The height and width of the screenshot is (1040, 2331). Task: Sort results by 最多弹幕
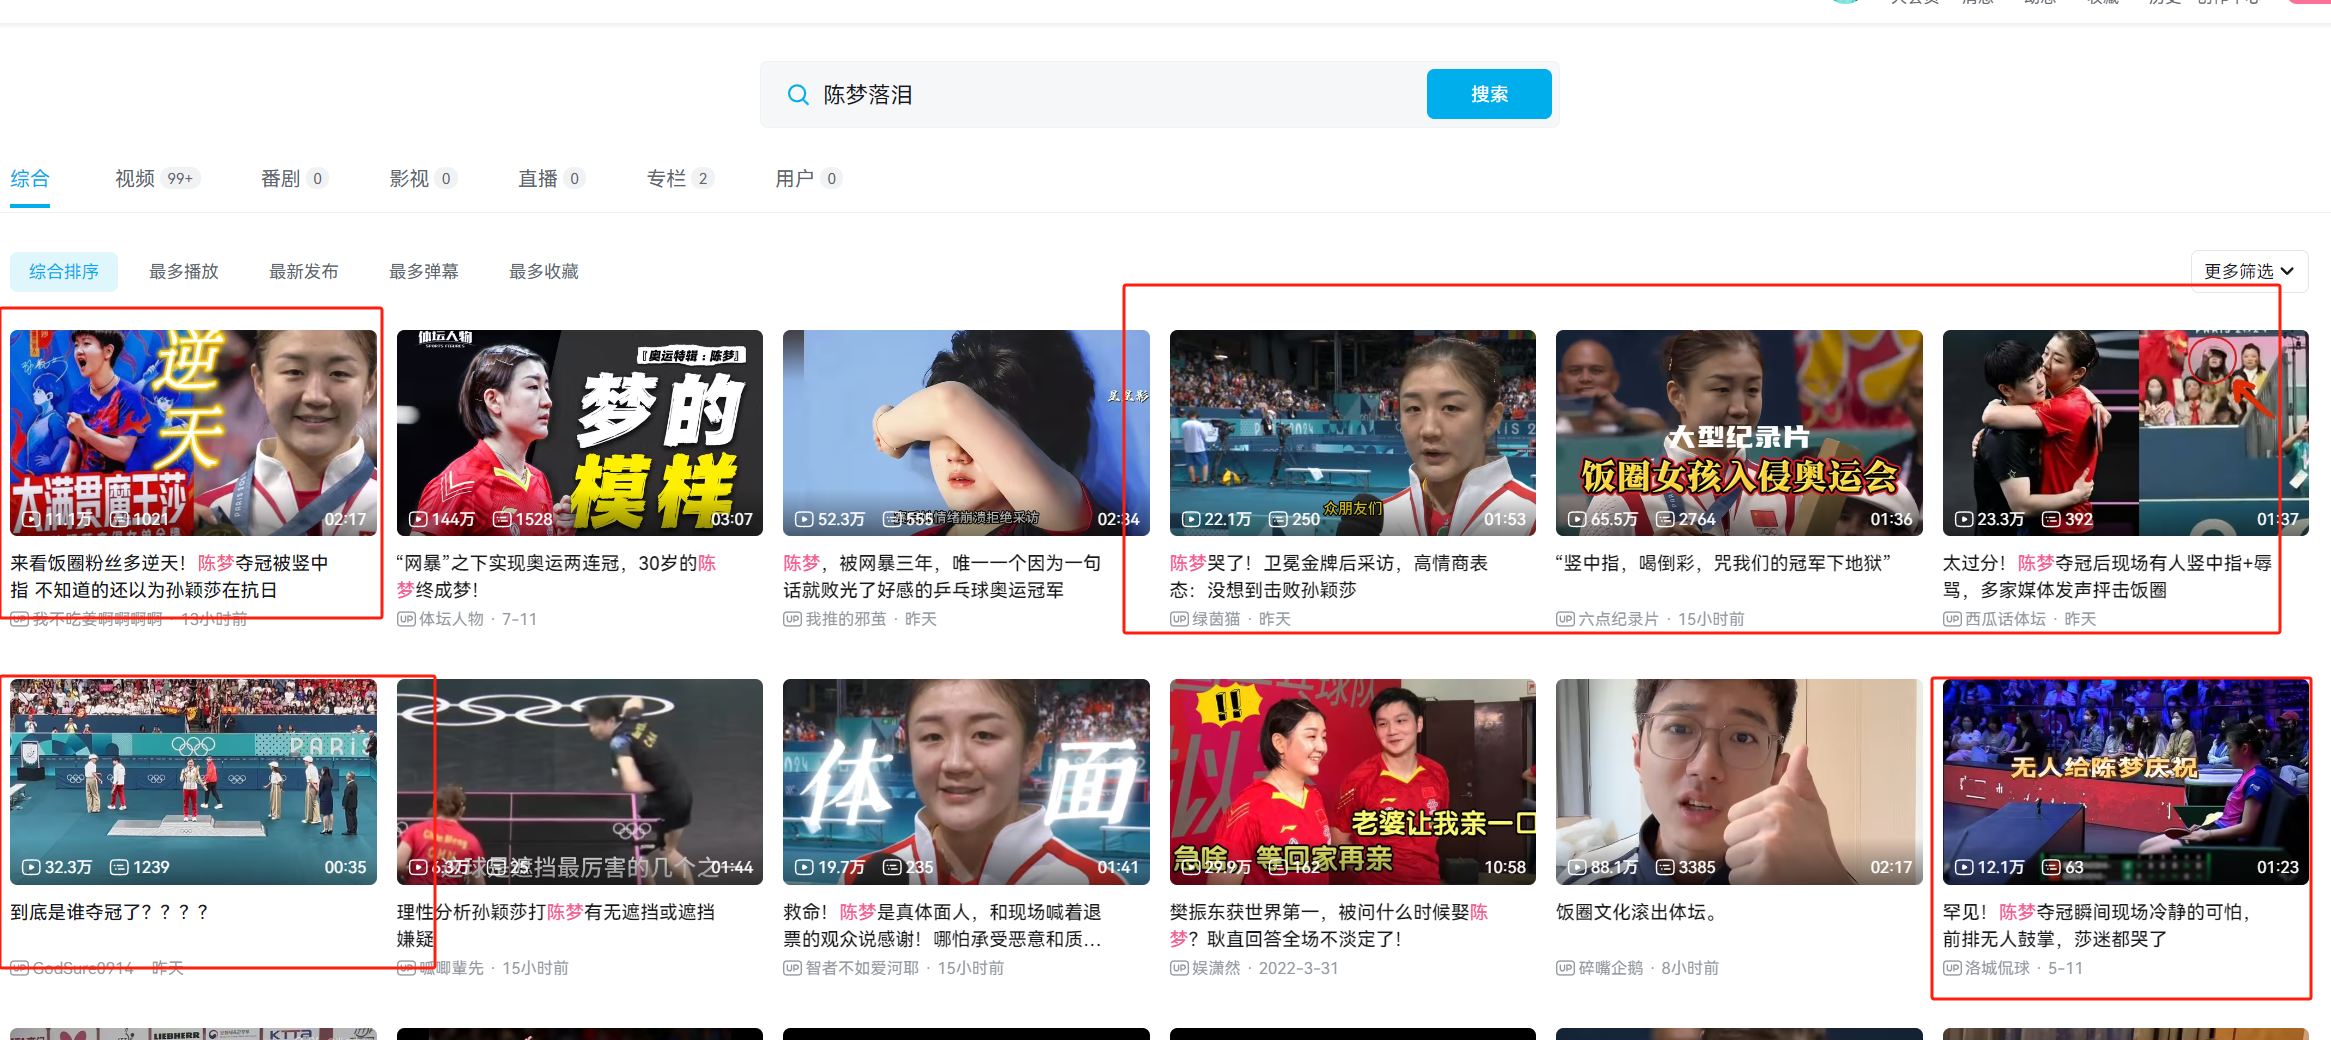tap(424, 271)
